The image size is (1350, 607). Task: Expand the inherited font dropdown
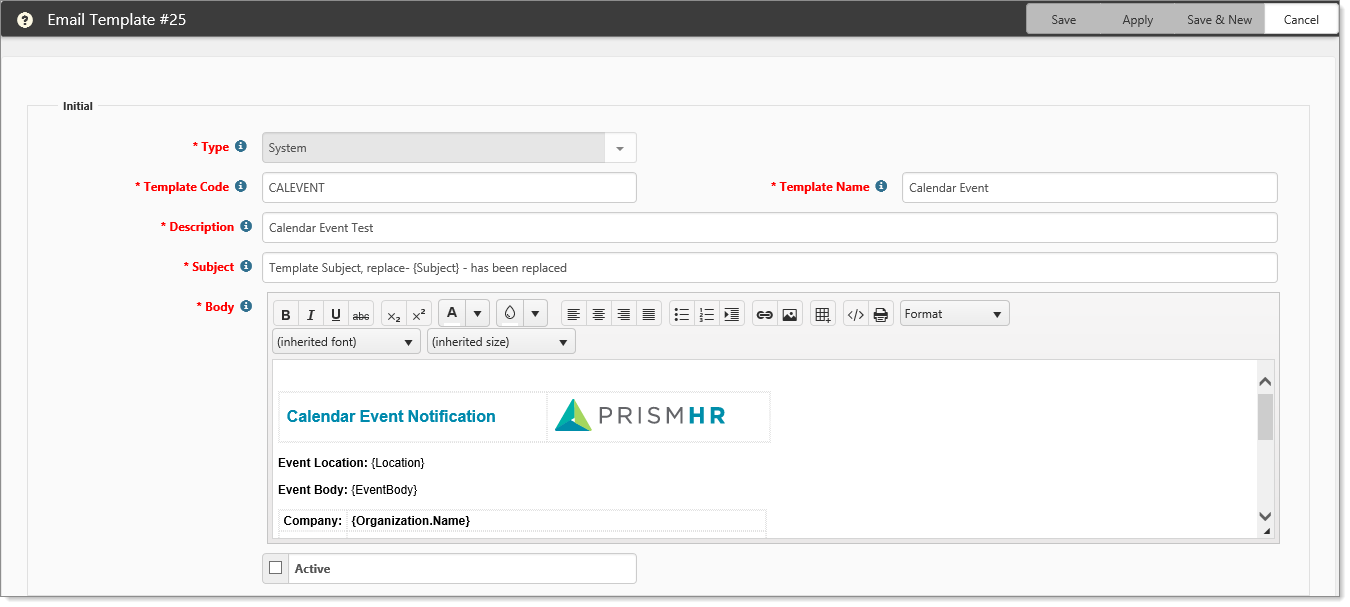point(346,342)
